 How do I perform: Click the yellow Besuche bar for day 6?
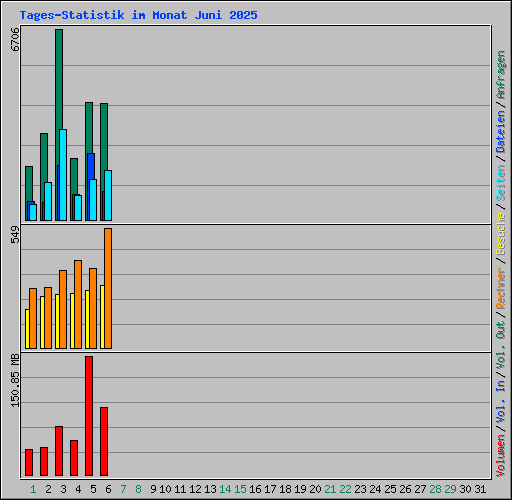pyautogui.click(x=102, y=317)
